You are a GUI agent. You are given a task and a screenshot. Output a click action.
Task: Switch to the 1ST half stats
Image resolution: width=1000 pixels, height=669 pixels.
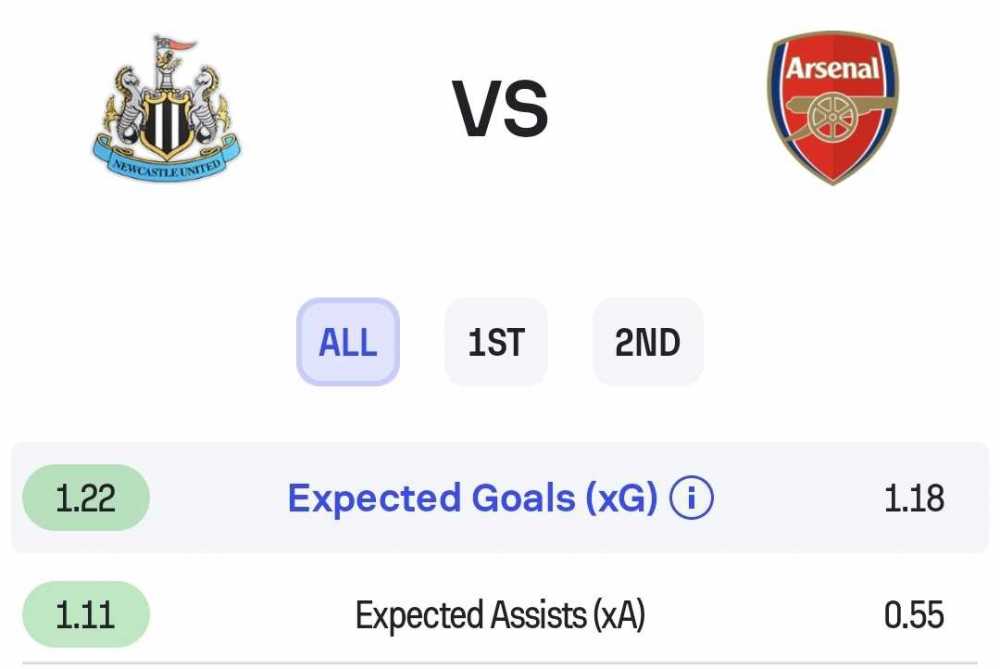click(496, 342)
